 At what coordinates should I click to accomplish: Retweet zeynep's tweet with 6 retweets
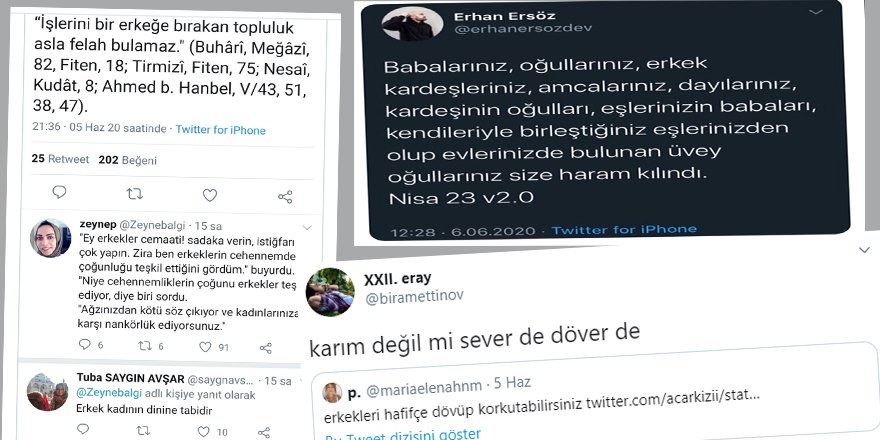(145, 346)
